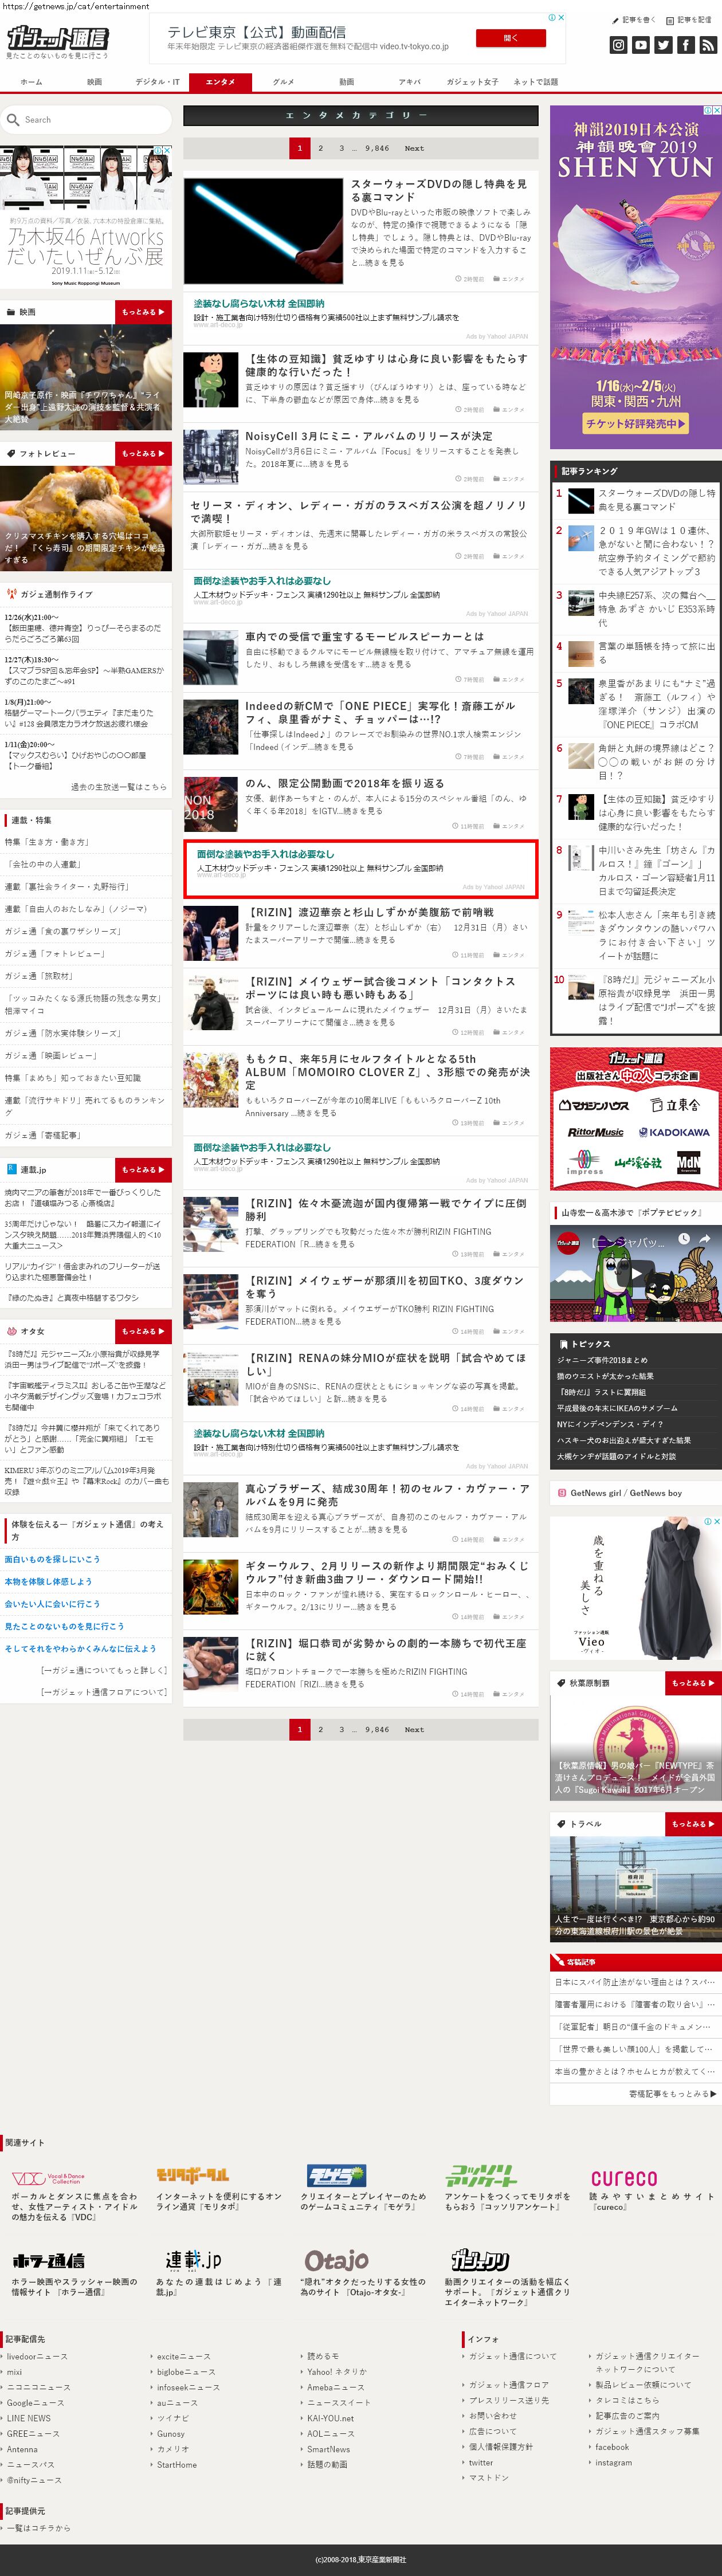This screenshot has width=722, height=2576.
Task: Open the NoisyCell mini album article headline
Action: [x=369, y=436]
